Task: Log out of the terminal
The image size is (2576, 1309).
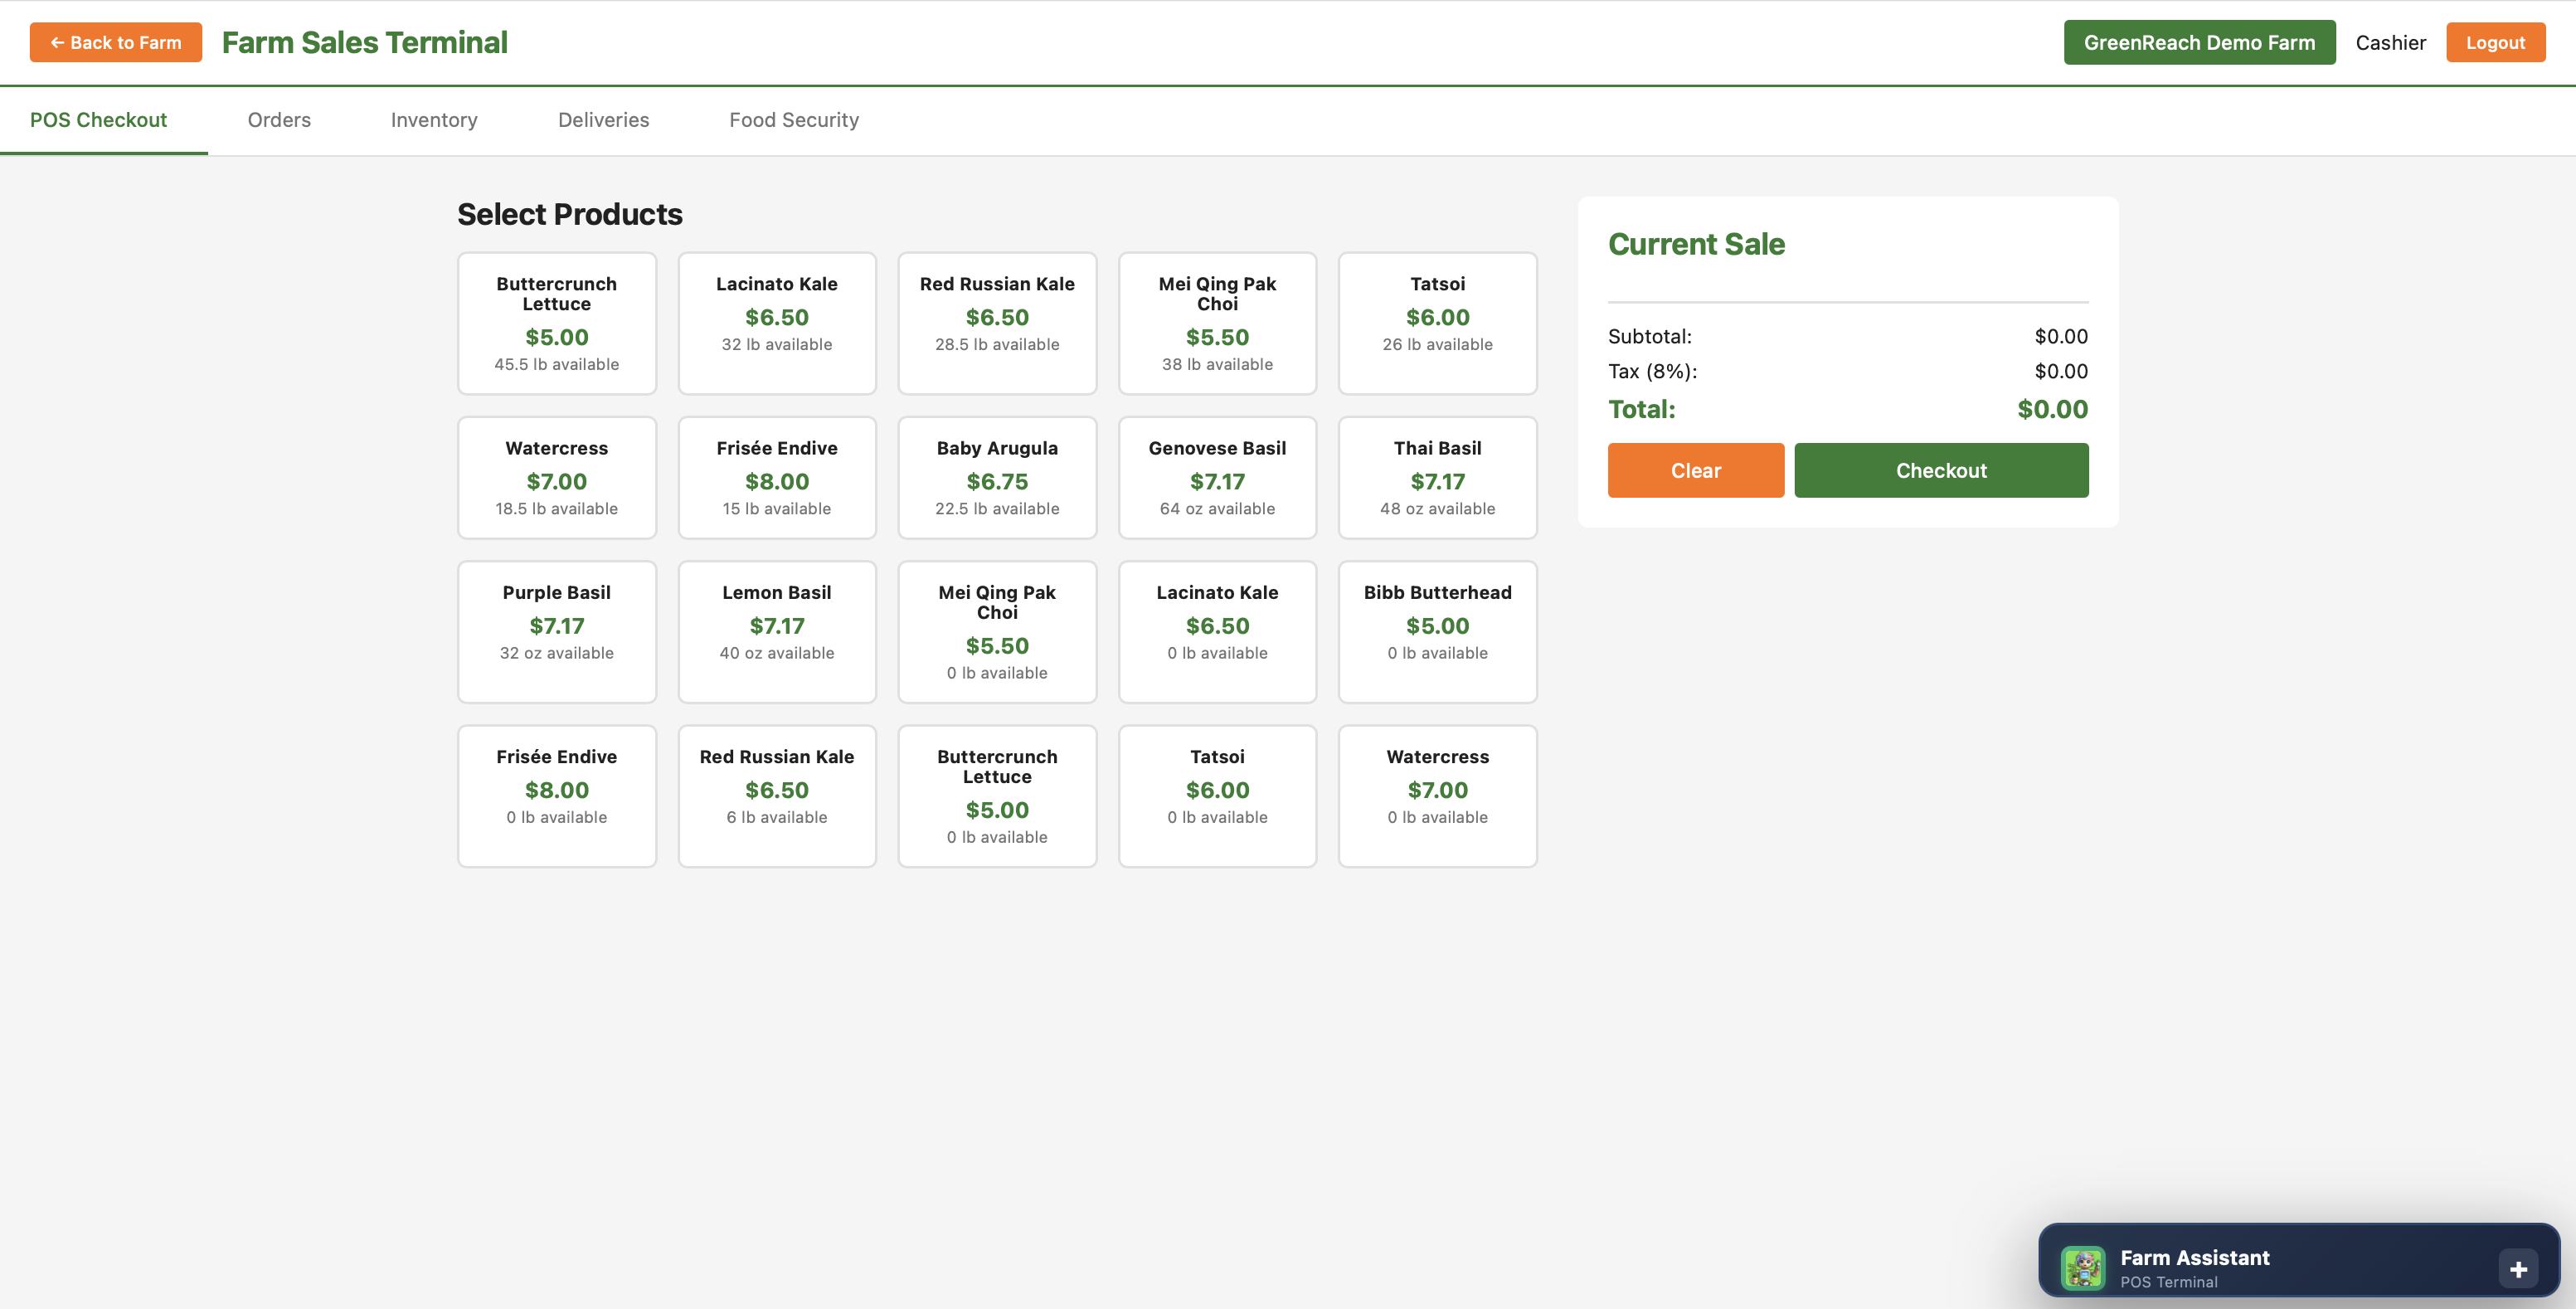Action: (2496, 42)
